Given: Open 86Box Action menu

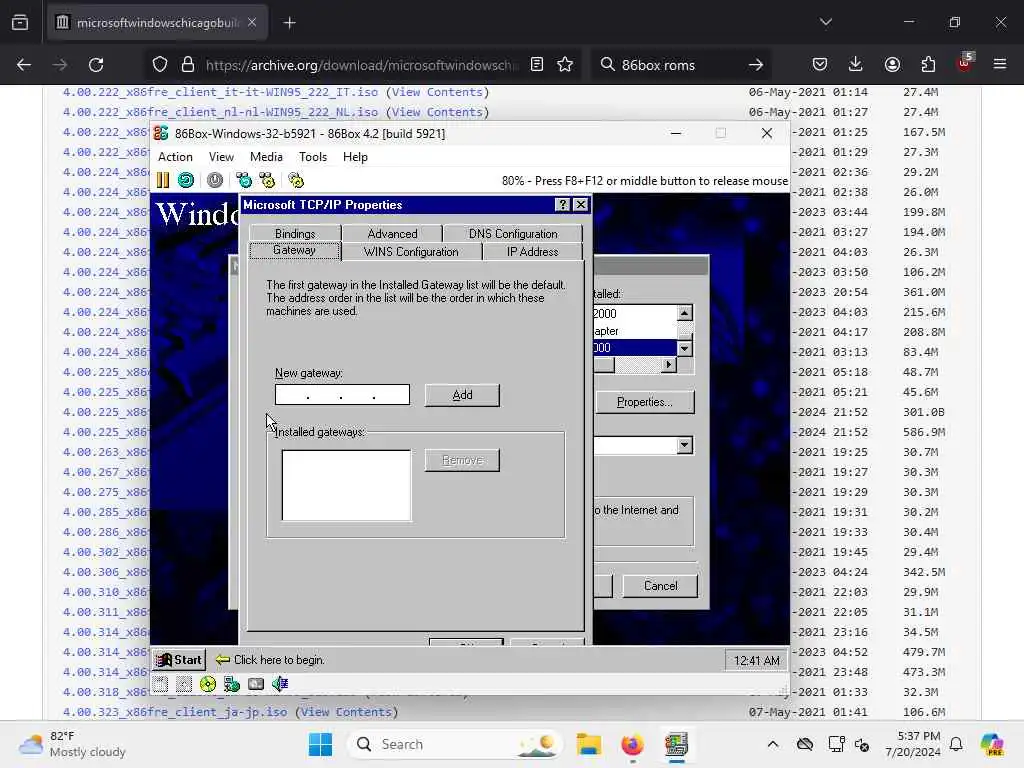Looking at the screenshot, I should pyautogui.click(x=175, y=157).
